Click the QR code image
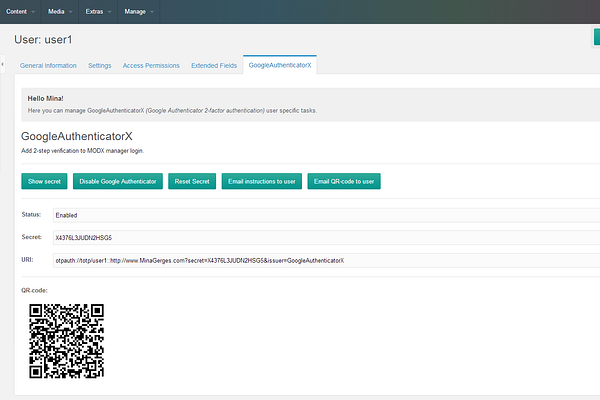 pyautogui.click(x=67, y=341)
